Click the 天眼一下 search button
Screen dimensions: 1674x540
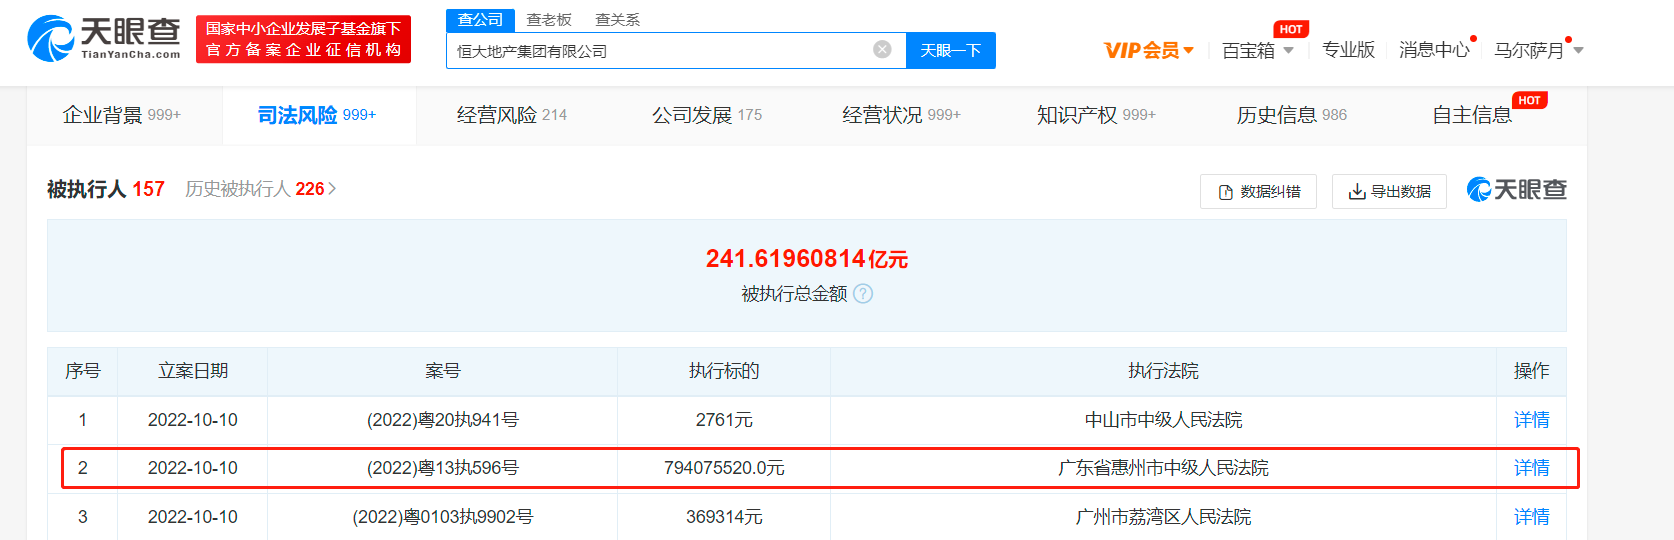click(951, 50)
